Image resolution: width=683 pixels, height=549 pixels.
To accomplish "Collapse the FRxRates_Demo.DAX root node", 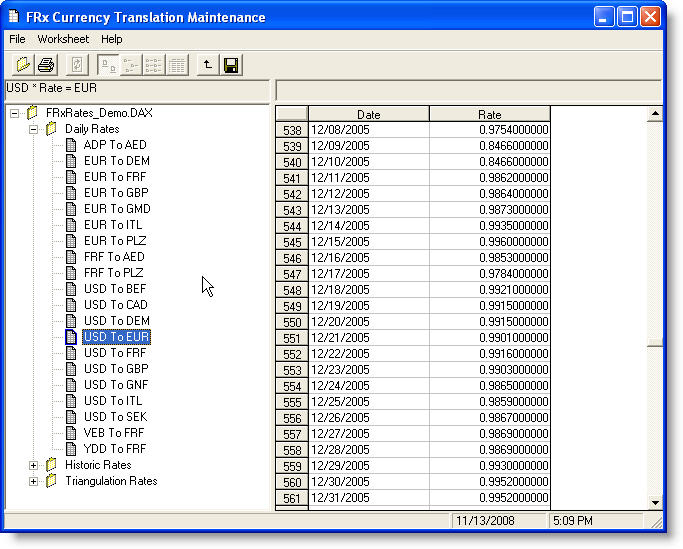I will pyautogui.click(x=14, y=113).
